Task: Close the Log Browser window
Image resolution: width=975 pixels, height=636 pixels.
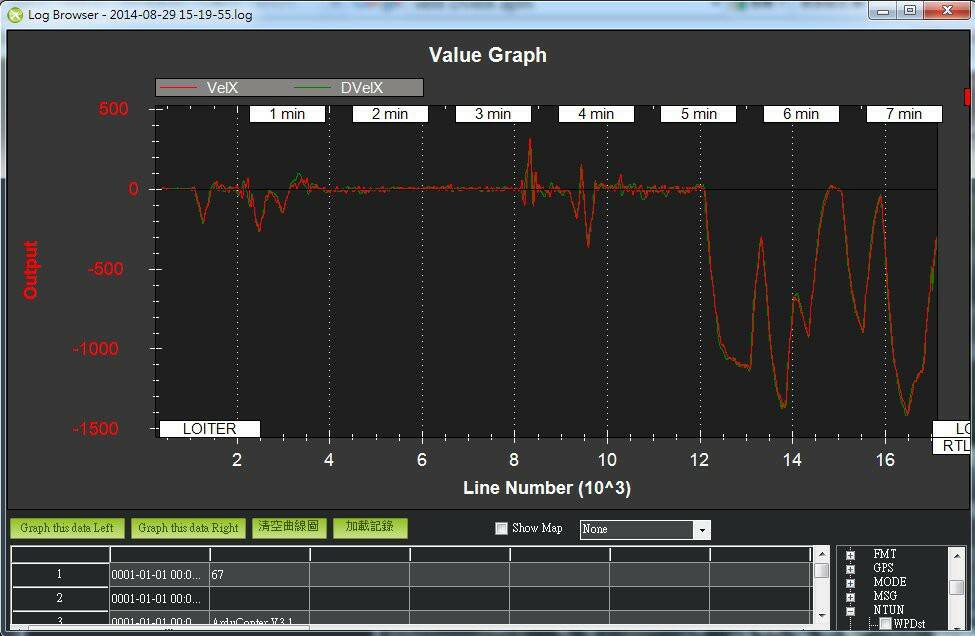Action: pyautogui.click(x=948, y=11)
